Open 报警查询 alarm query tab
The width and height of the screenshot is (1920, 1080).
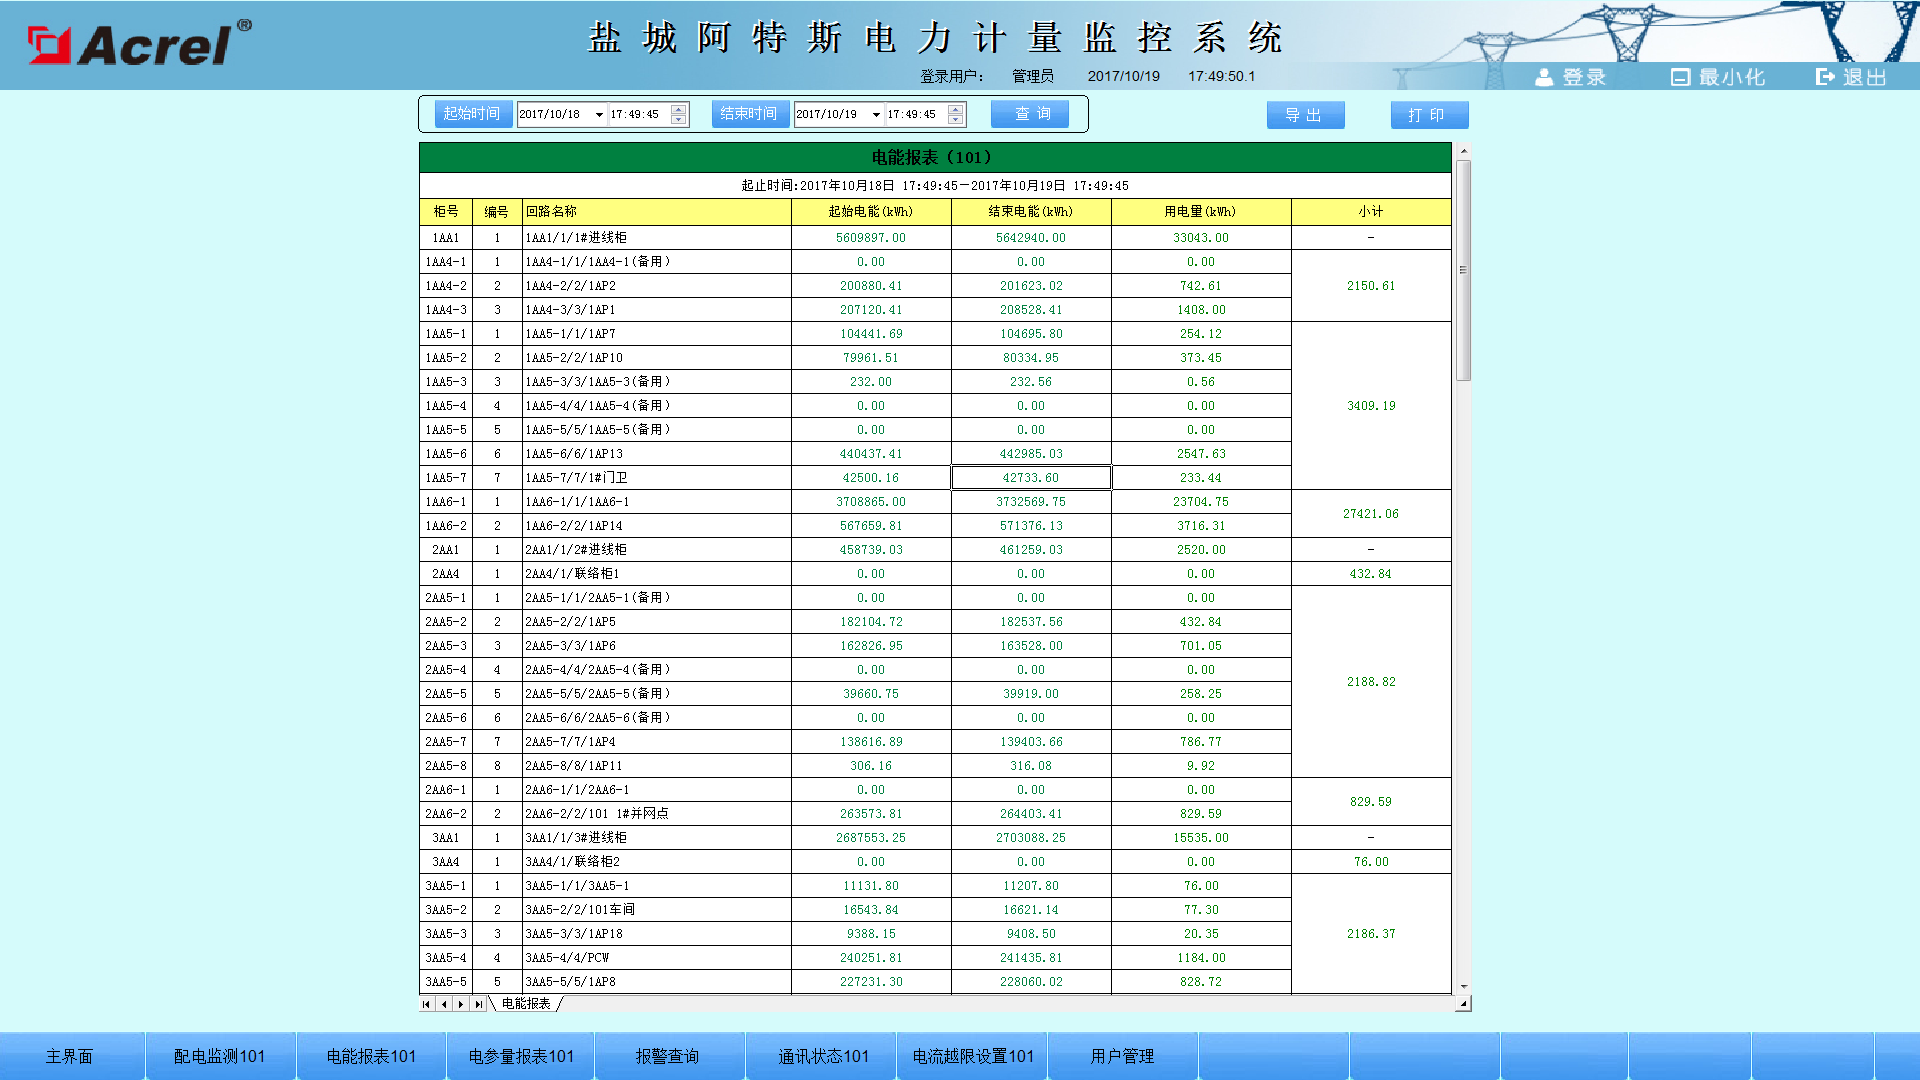pos(670,1056)
